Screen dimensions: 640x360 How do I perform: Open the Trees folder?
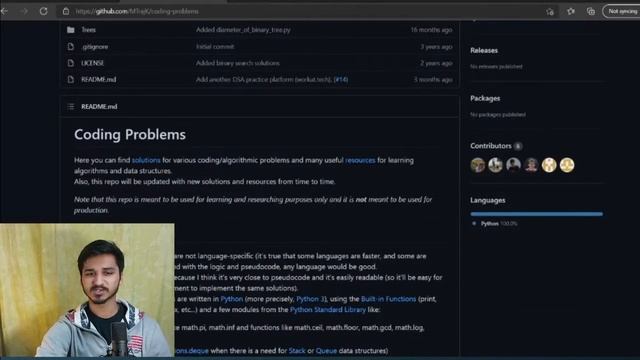pyautogui.click(x=89, y=30)
